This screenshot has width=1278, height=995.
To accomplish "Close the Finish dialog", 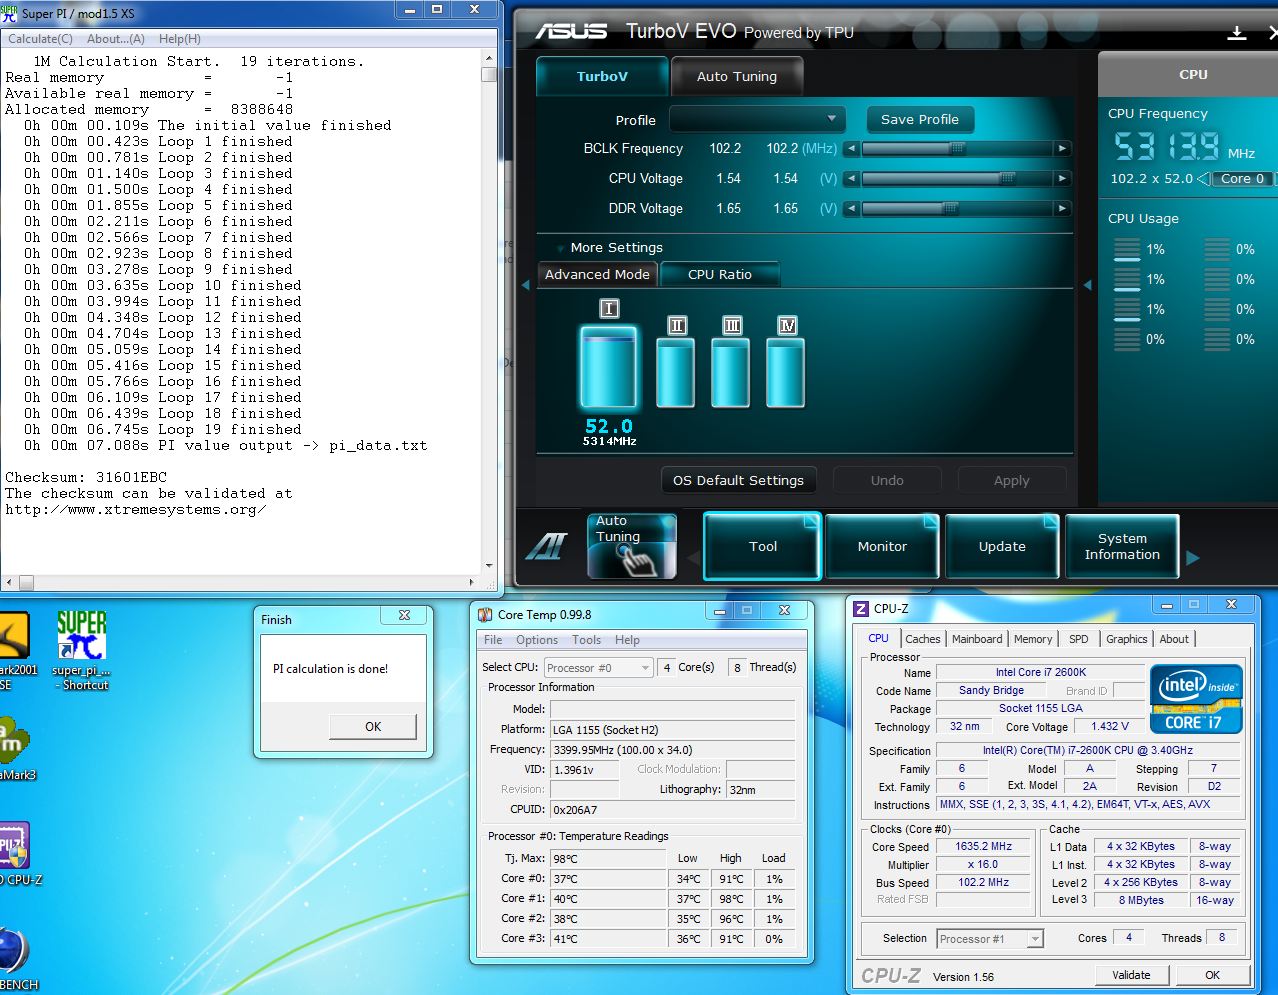I will click(404, 616).
